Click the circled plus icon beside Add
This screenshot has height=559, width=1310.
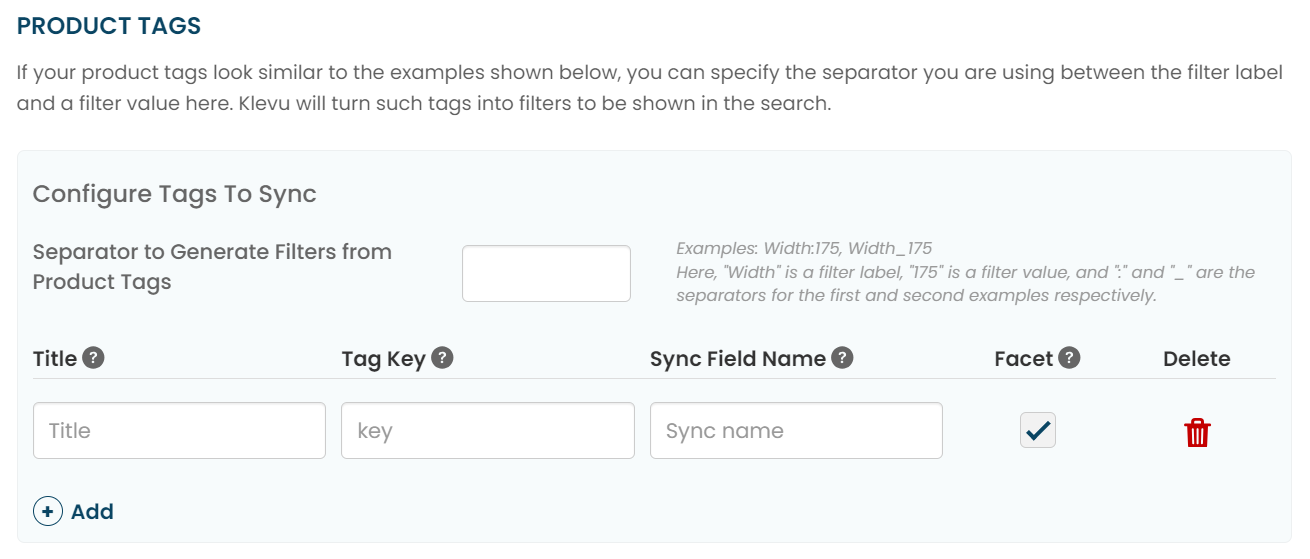tap(48, 511)
